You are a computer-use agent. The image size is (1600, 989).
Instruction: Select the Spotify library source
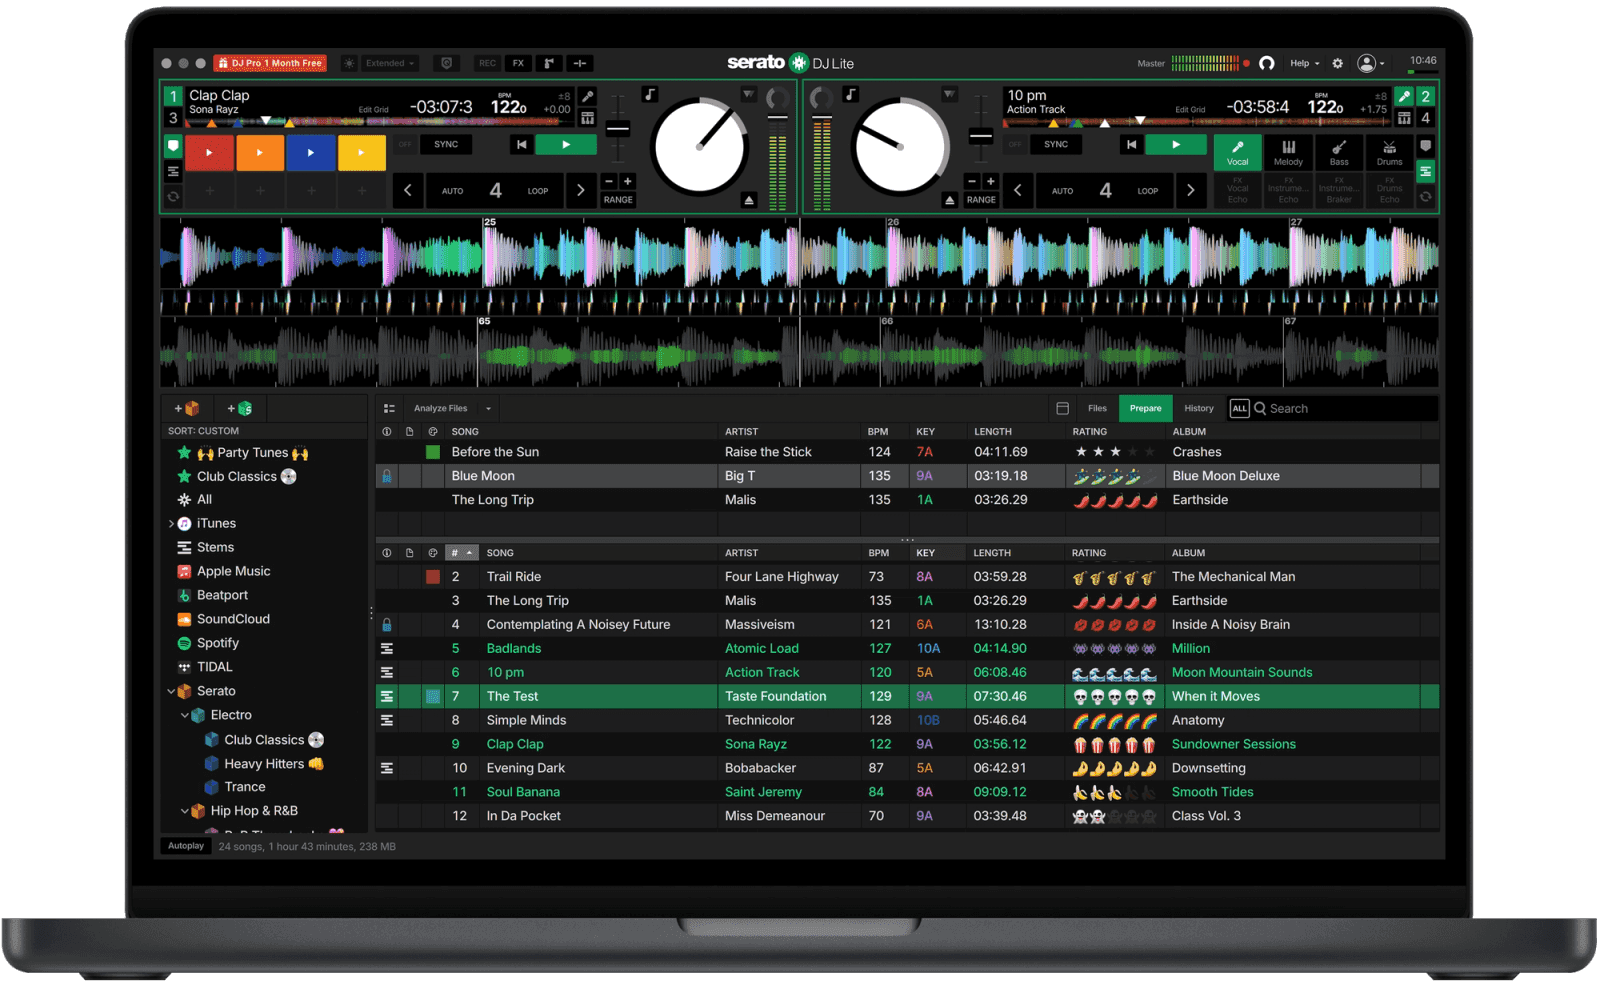click(218, 643)
